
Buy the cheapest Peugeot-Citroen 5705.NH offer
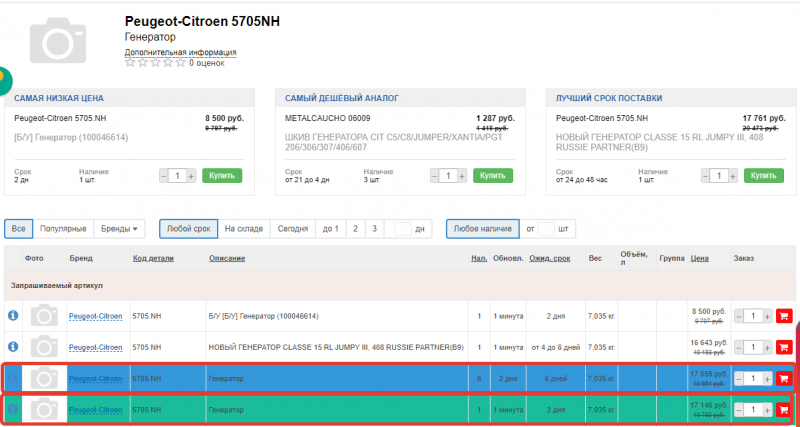click(222, 175)
